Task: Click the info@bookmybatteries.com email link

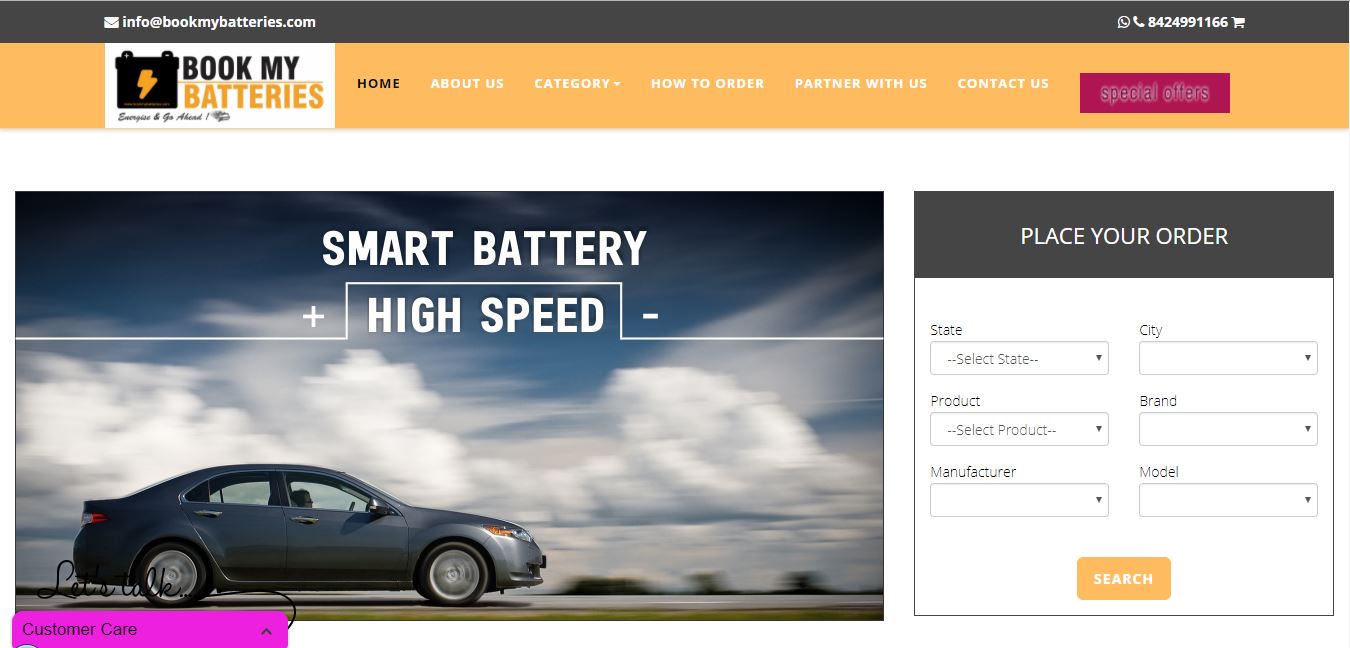Action: tap(219, 22)
